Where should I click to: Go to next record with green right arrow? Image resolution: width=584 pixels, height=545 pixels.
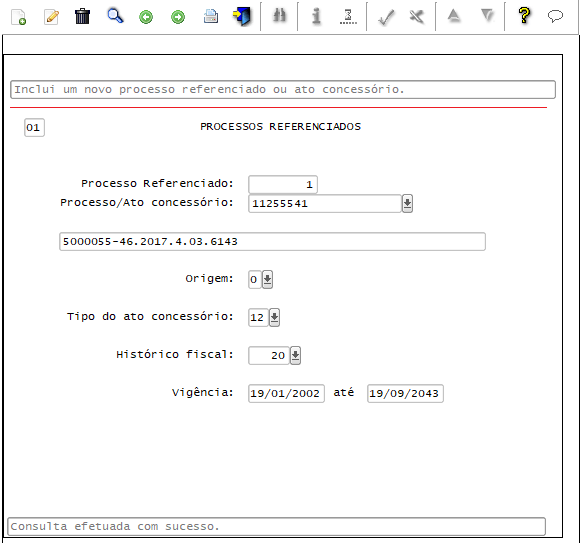click(x=178, y=17)
